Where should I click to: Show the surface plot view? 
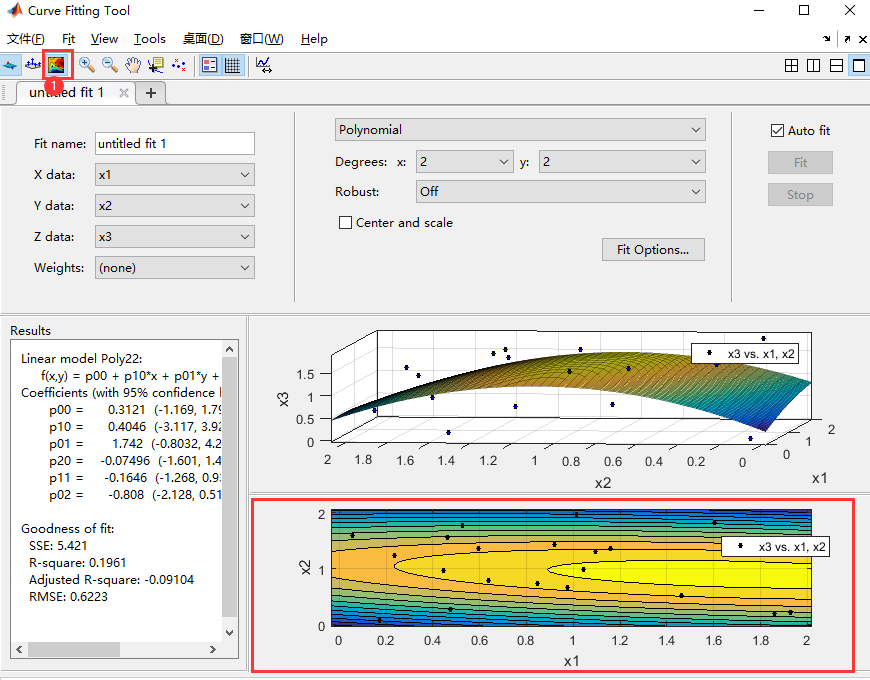pyautogui.click(x=10, y=65)
